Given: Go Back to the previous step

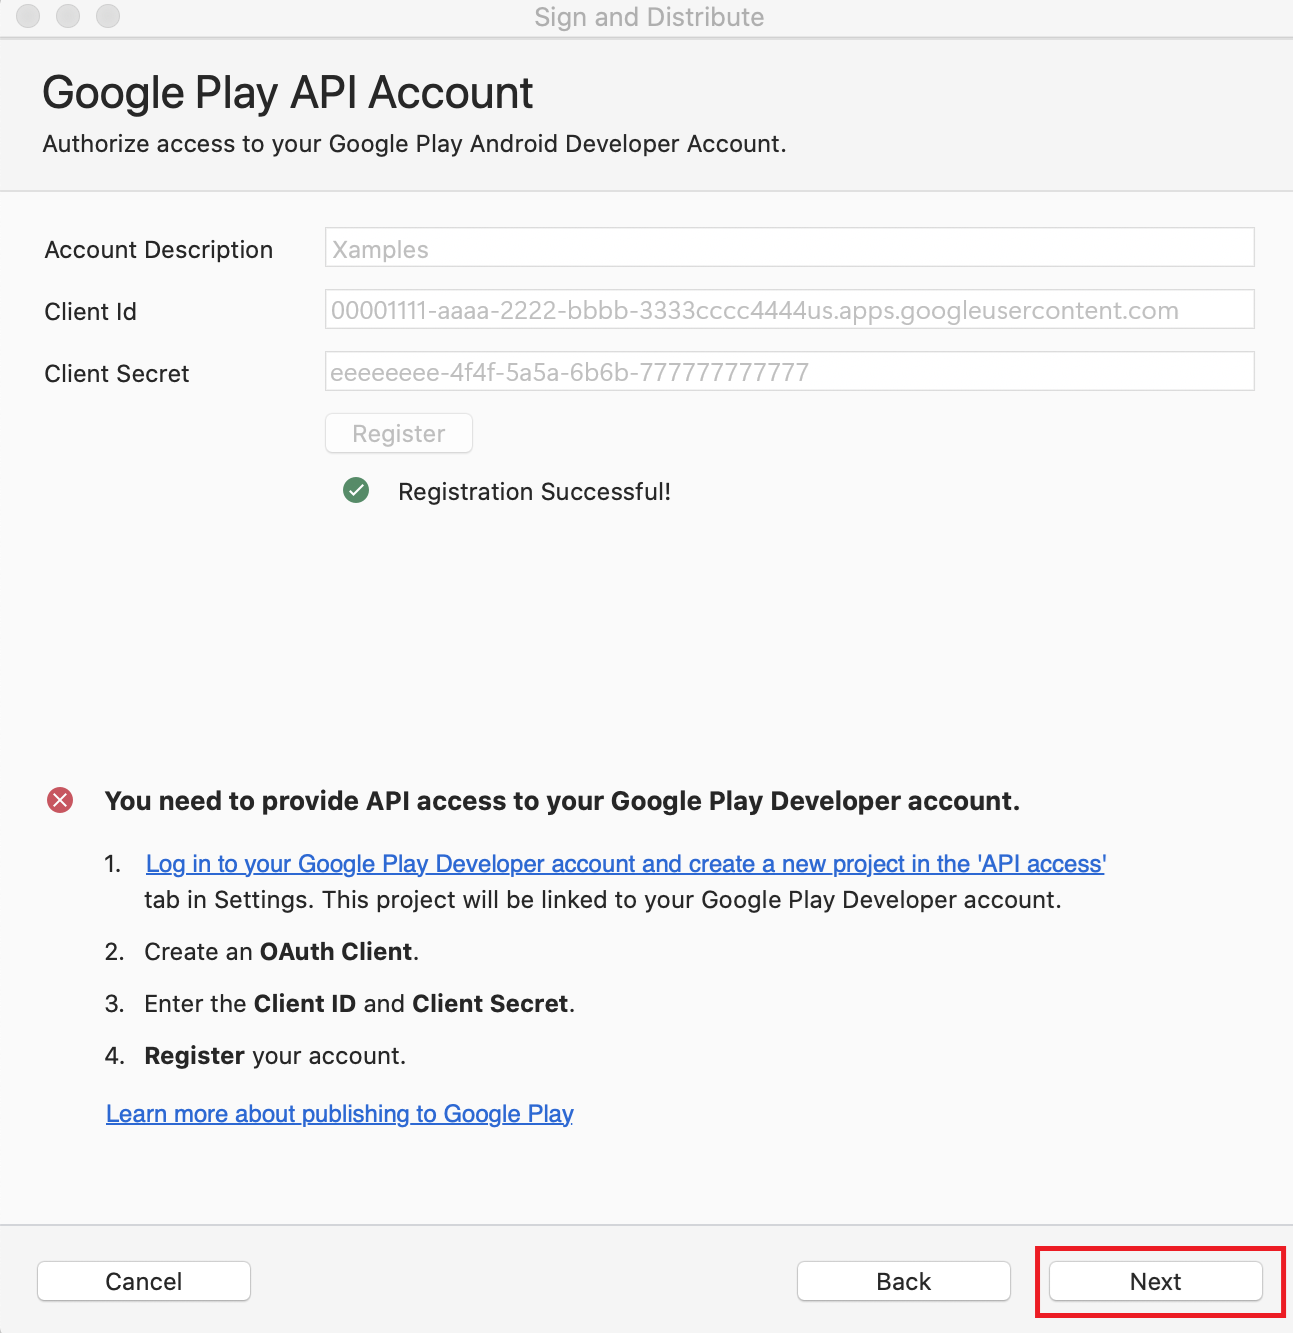Looking at the screenshot, I should (903, 1281).
